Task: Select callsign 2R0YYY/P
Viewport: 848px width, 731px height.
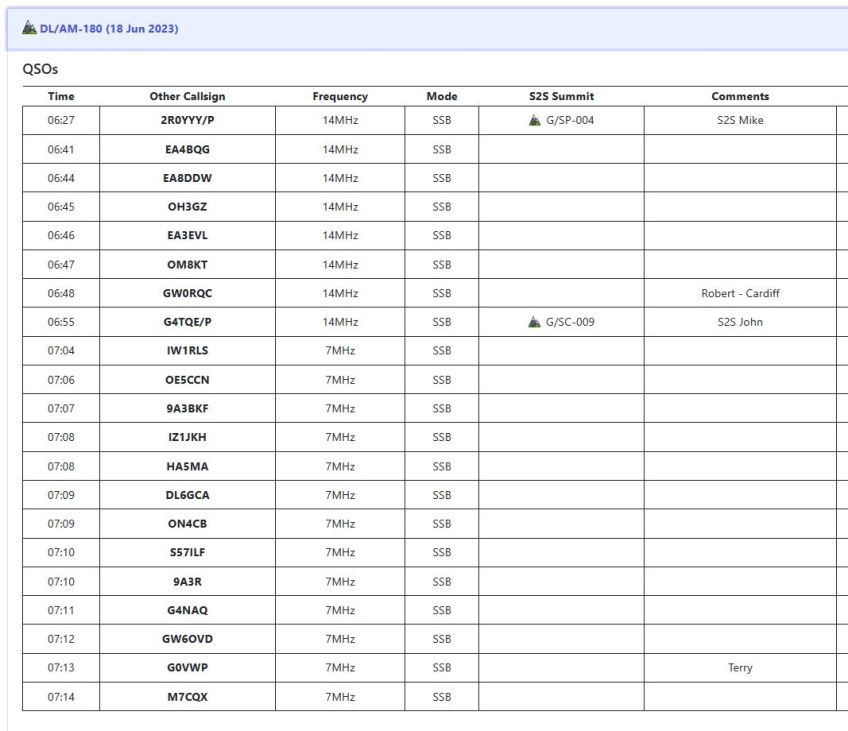Action: click(187, 121)
